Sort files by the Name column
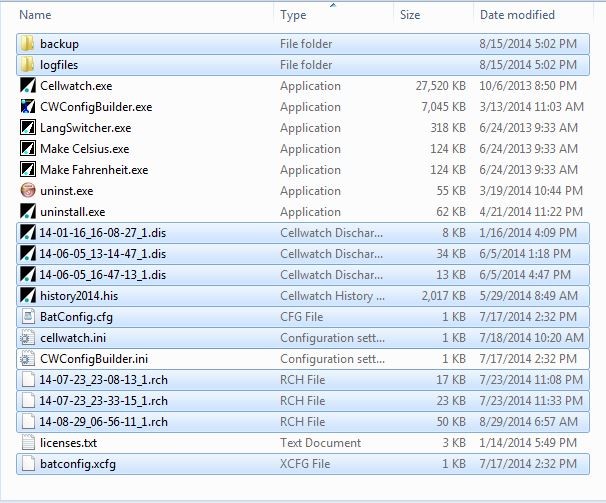The height and width of the screenshot is (503, 606). coord(36,15)
